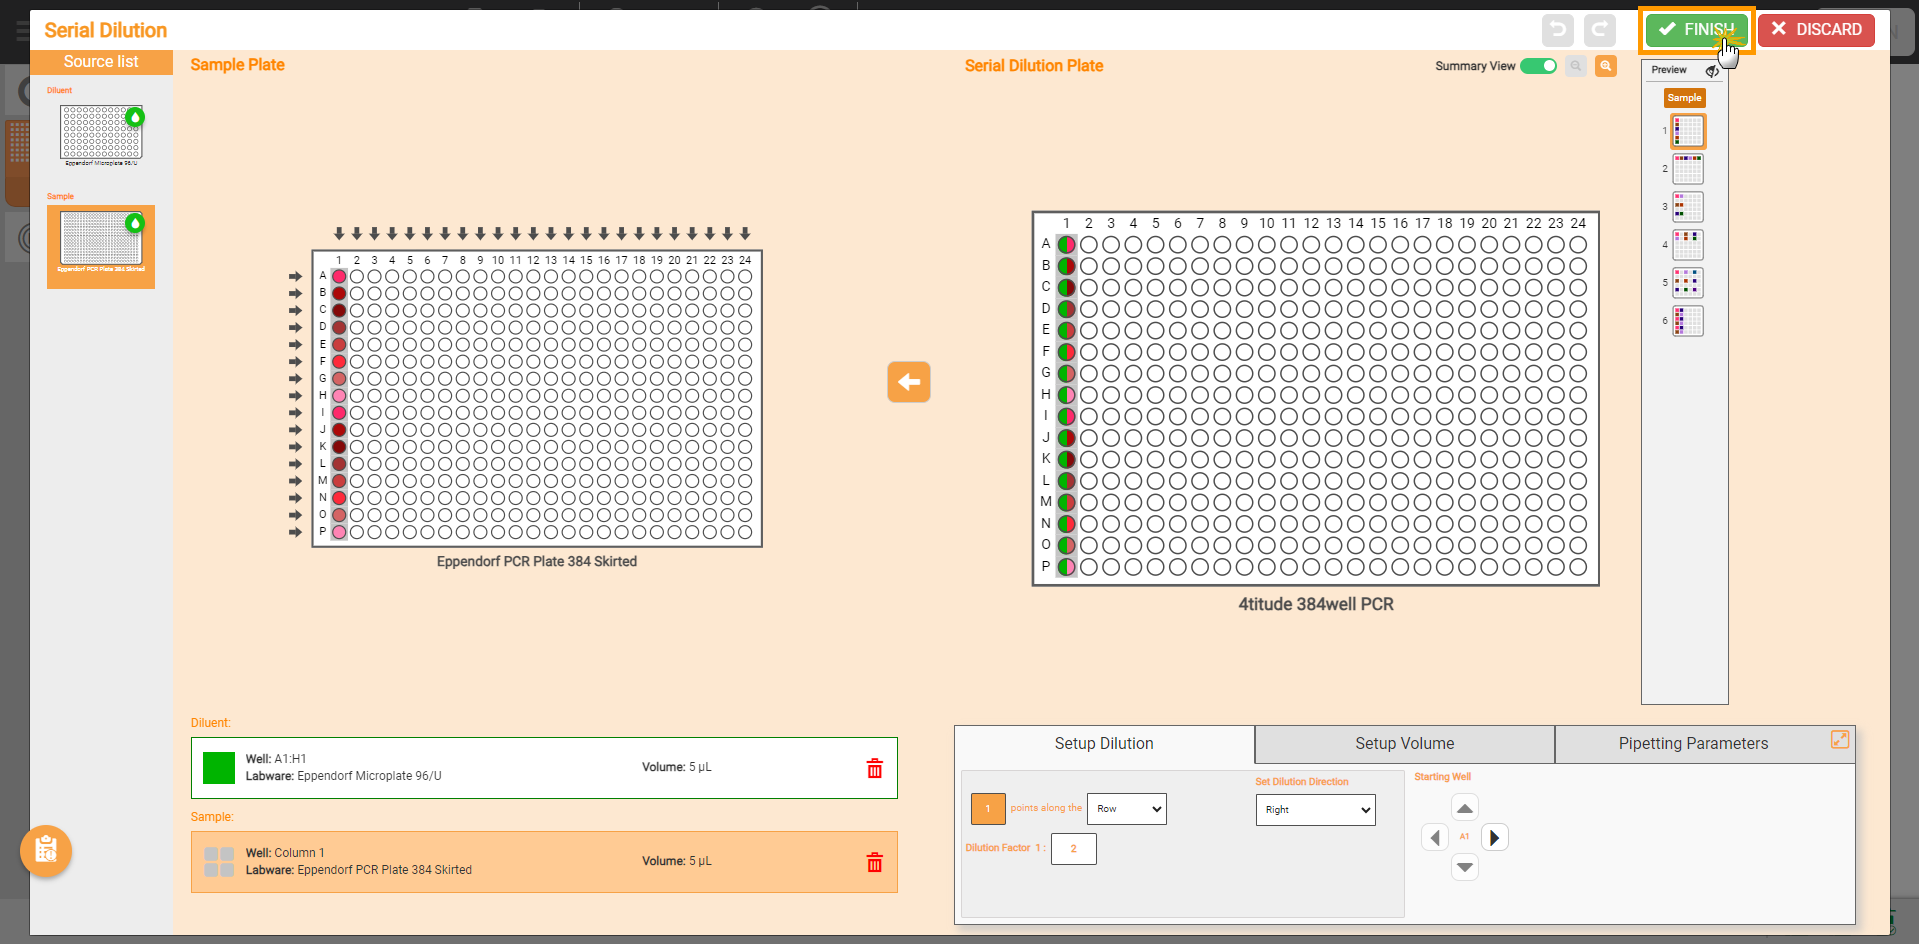The image size is (1919, 944).
Task: Click the Dilution Factor input field
Action: 1073,849
